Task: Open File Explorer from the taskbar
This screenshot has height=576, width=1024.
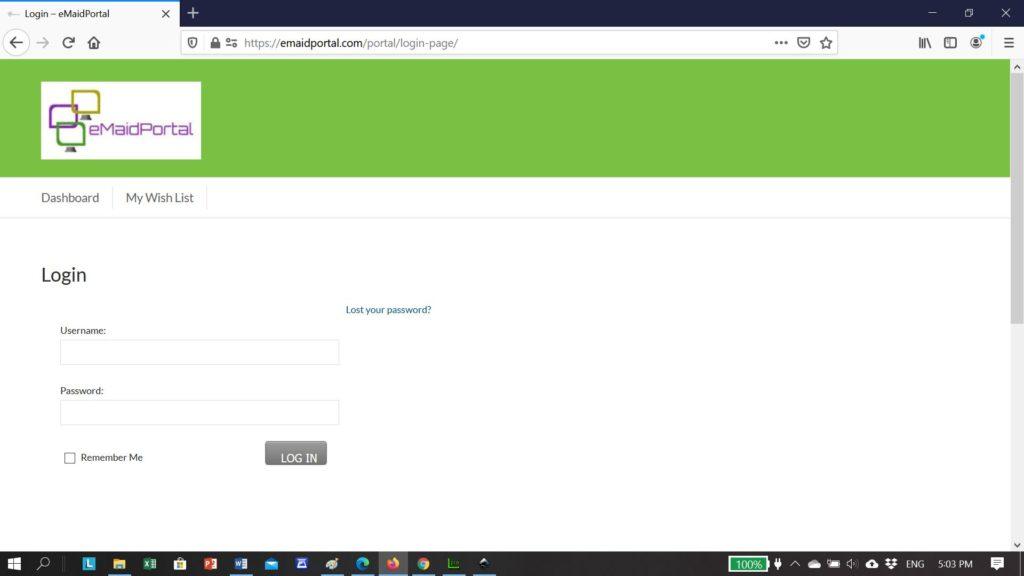Action: click(119, 564)
